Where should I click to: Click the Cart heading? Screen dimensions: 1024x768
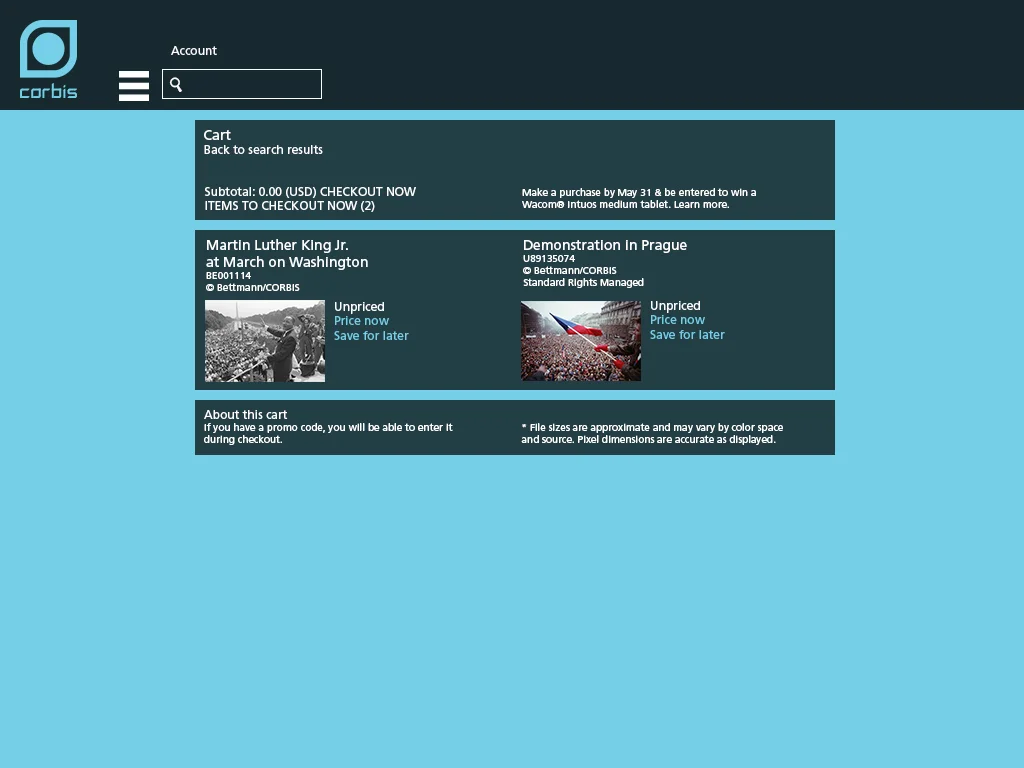(217, 135)
